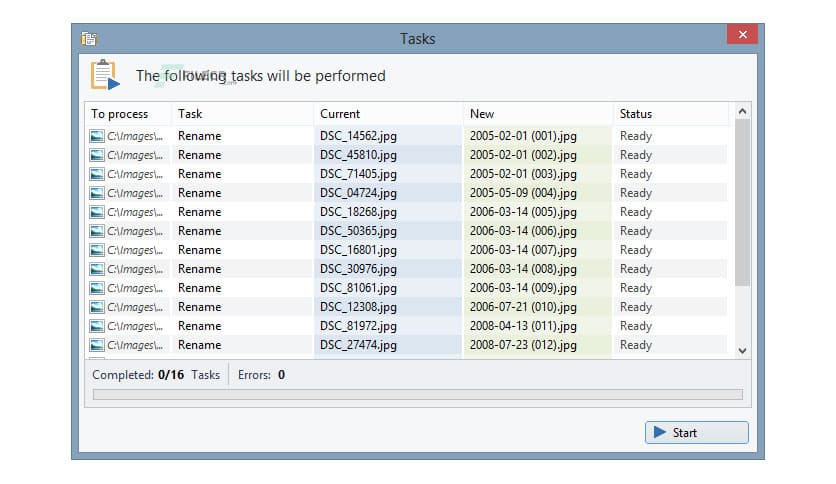Click the image icon for DSC_12308.jpg row
This screenshot has width=836, height=484.
(x=97, y=308)
